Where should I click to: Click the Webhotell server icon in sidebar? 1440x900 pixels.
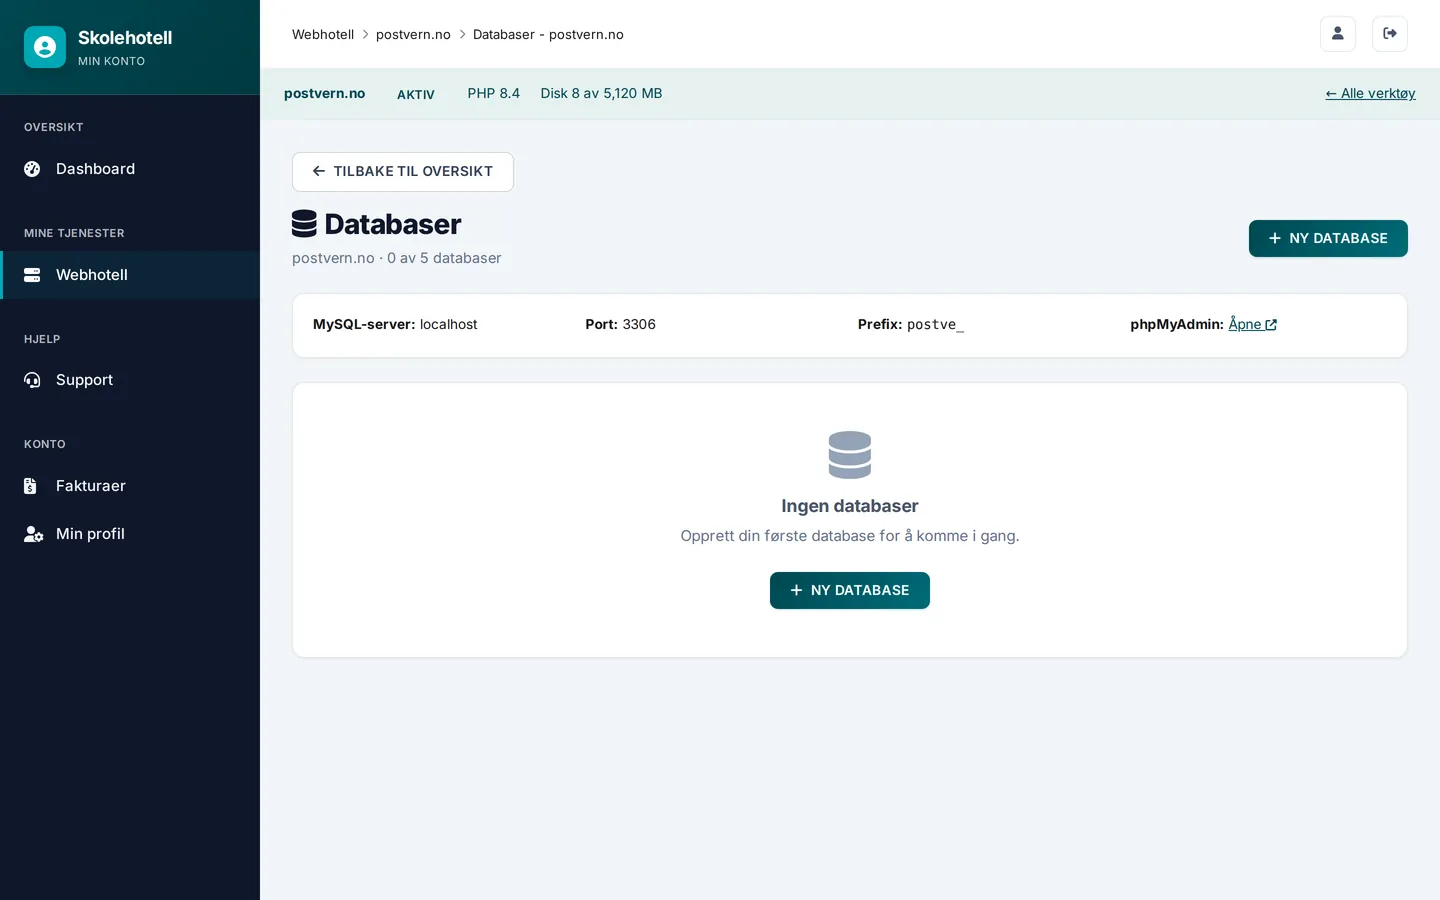pyautogui.click(x=32, y=275)
